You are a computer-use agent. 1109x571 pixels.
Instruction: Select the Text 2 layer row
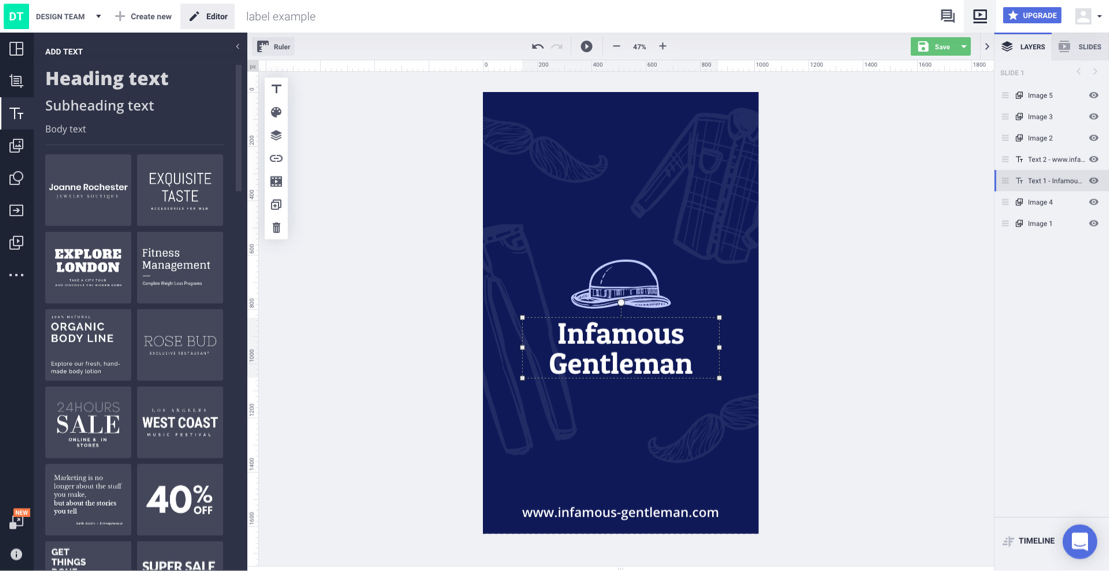(x=1050, y=159)
